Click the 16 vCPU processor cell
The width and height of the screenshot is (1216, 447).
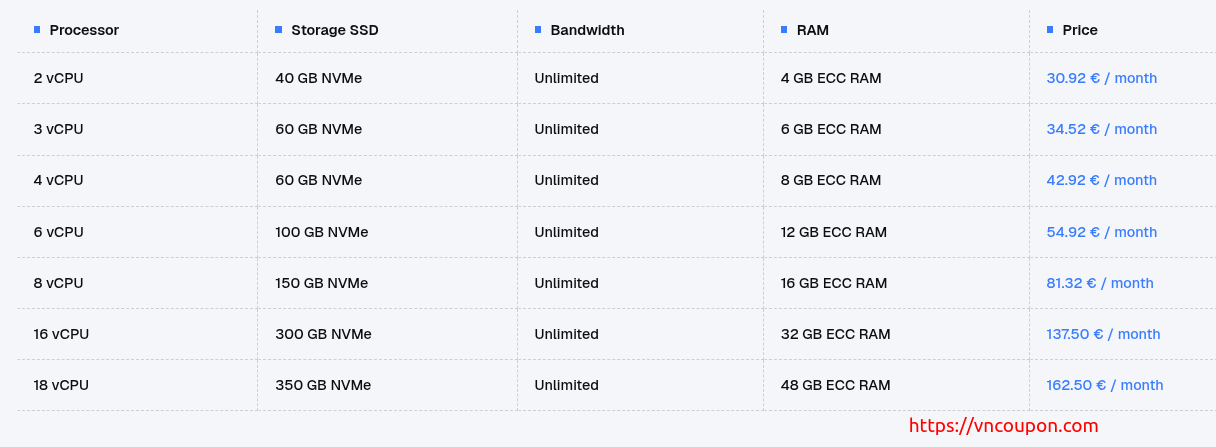click(x=61, y=334)
